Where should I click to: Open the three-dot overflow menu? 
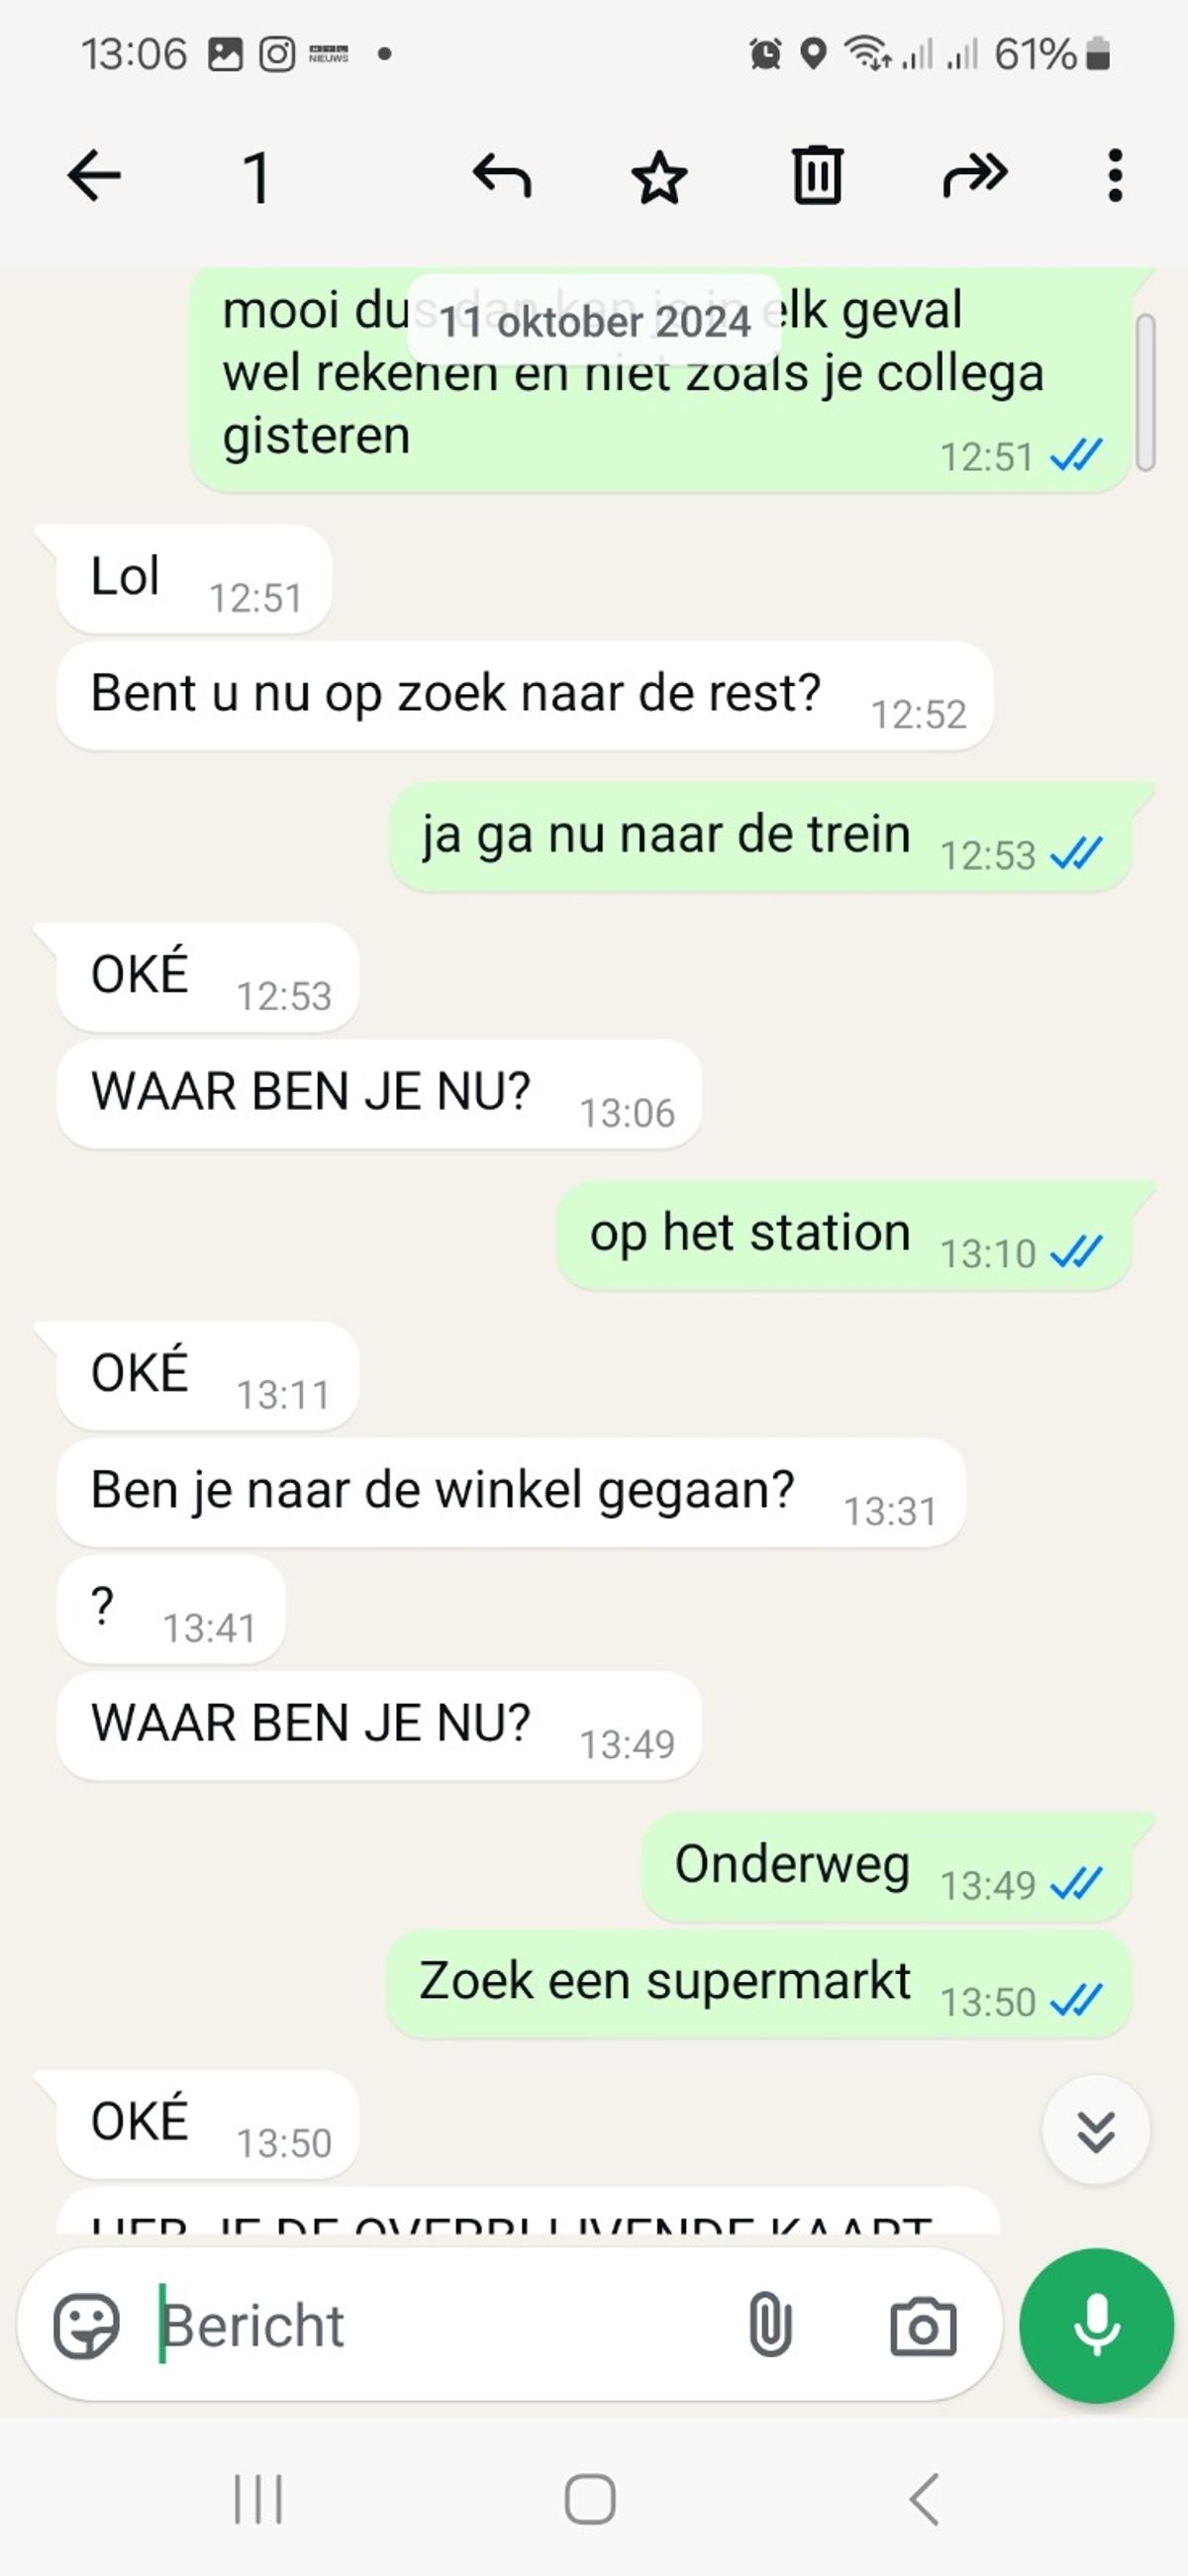click(1115, 176)
